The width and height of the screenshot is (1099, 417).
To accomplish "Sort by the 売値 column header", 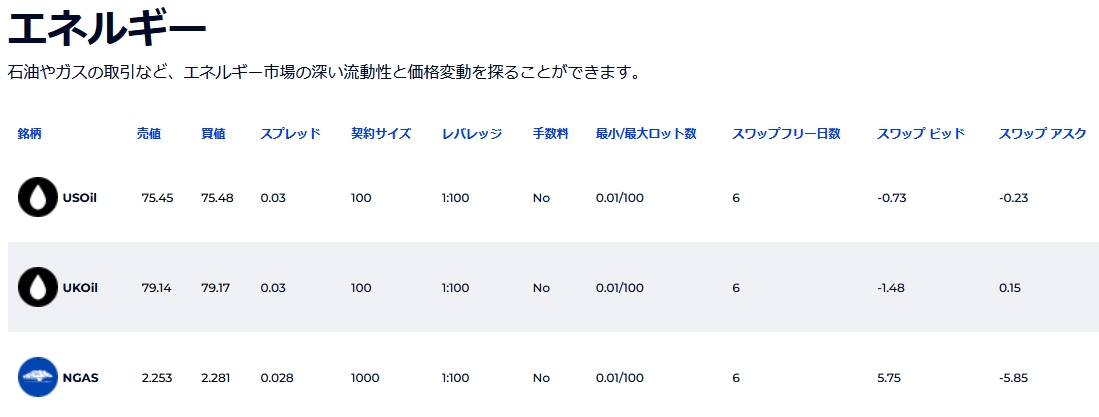I will pyautogui.click(x=149, y=134).
